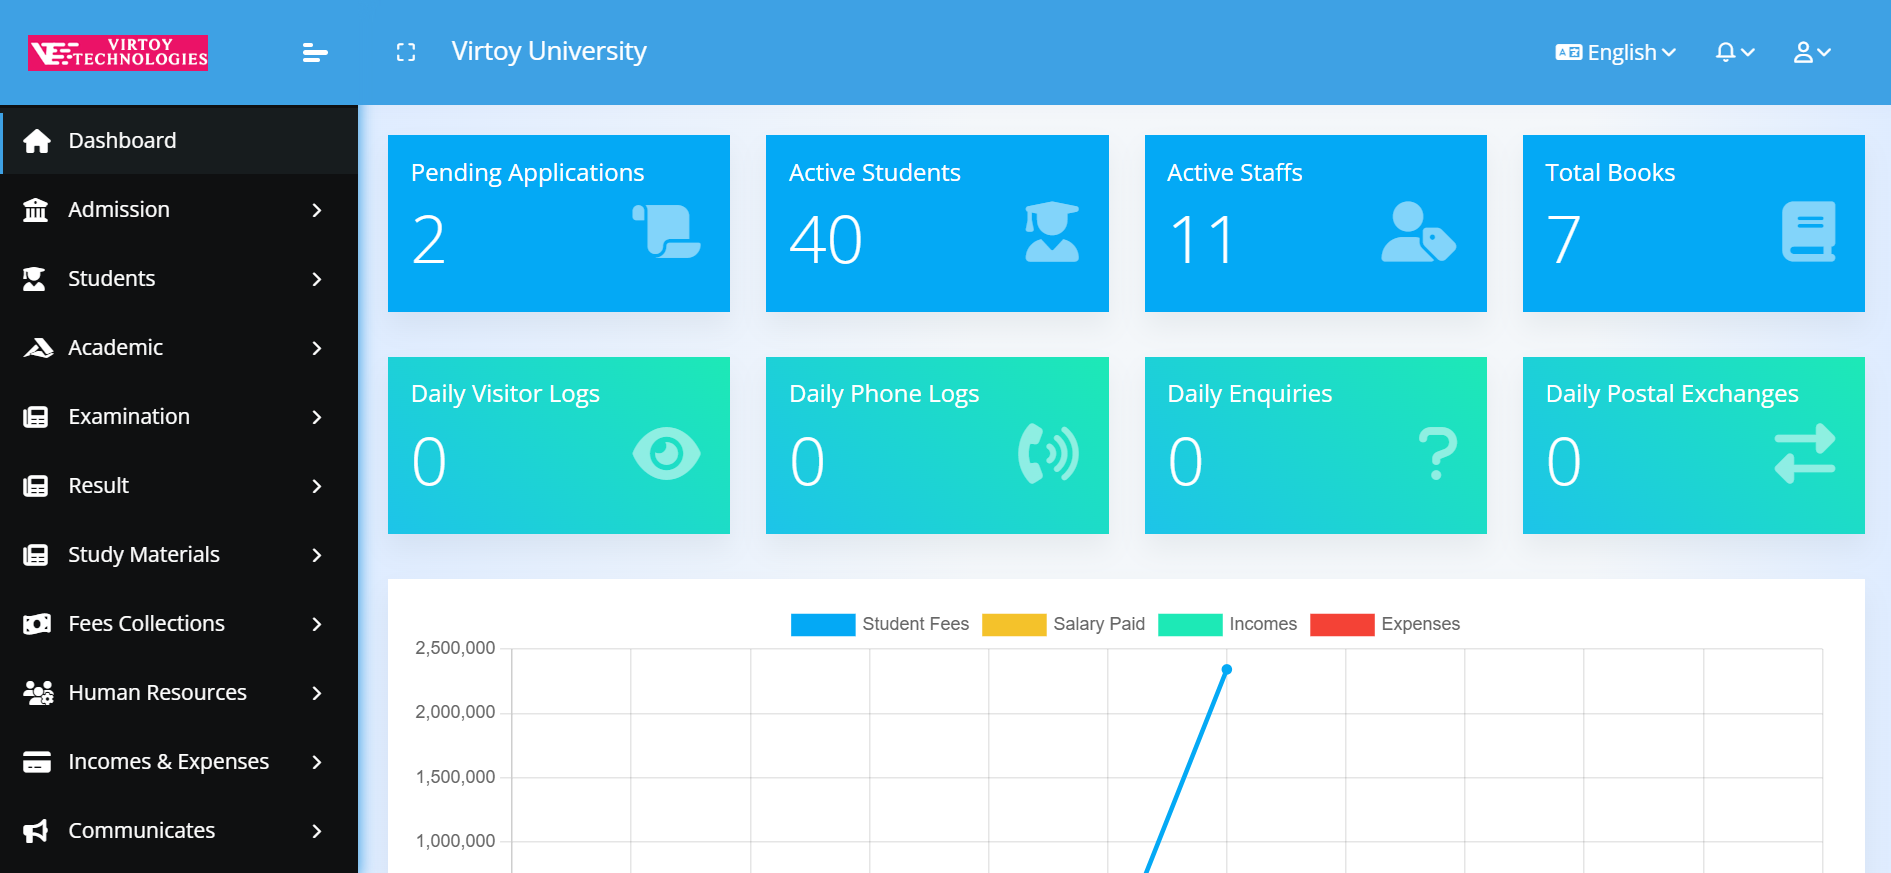Click the Total Books count 7
The height and width of the screenshot is (873, 1891).
pos(1563,241)
